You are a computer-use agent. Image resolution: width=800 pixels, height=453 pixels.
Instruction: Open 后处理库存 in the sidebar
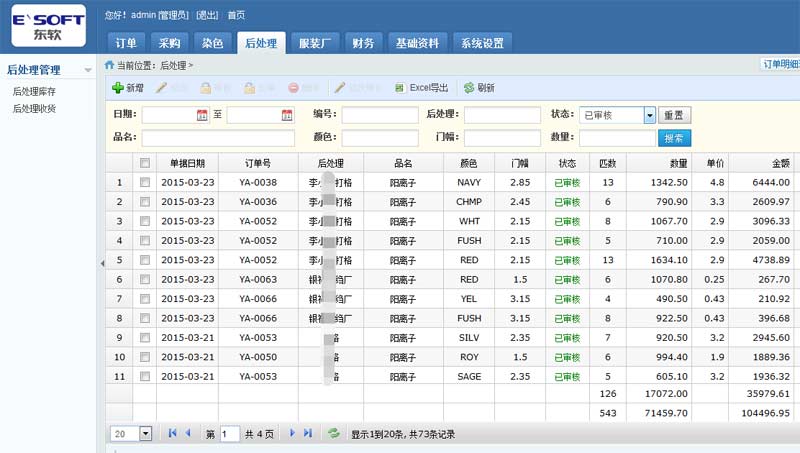34,91
